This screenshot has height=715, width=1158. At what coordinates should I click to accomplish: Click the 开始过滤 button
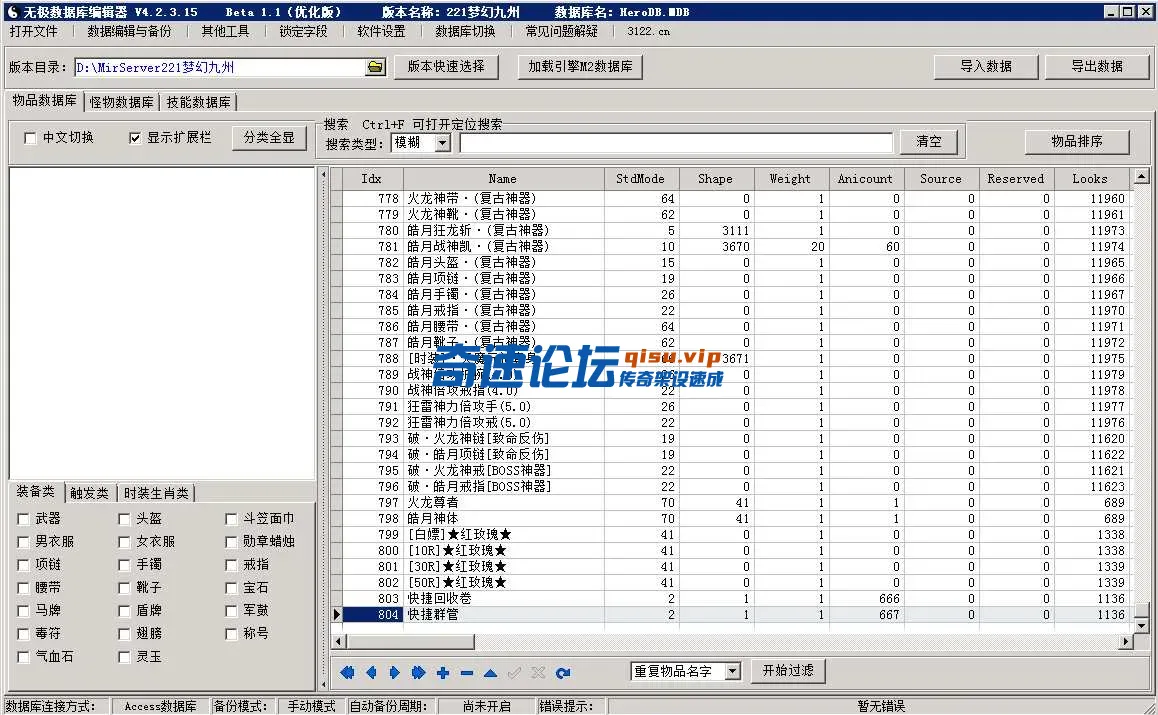788,671
